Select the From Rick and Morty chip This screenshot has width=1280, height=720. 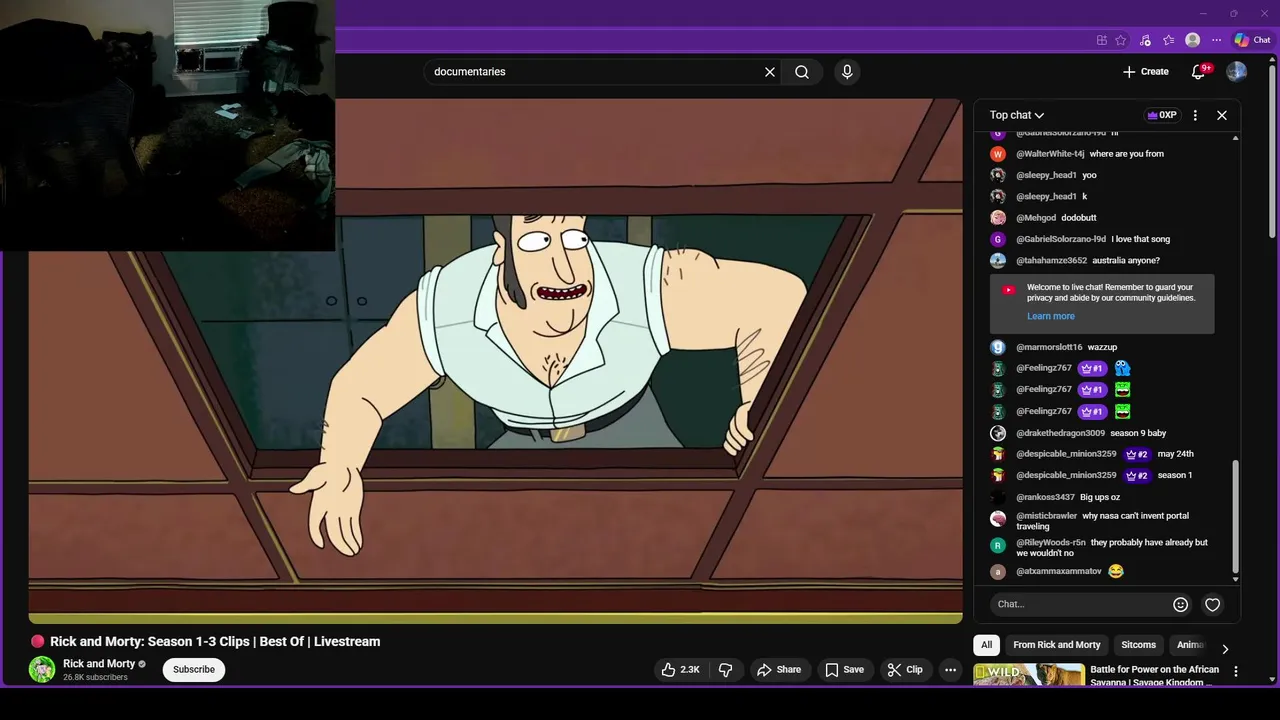(1056, 645)
